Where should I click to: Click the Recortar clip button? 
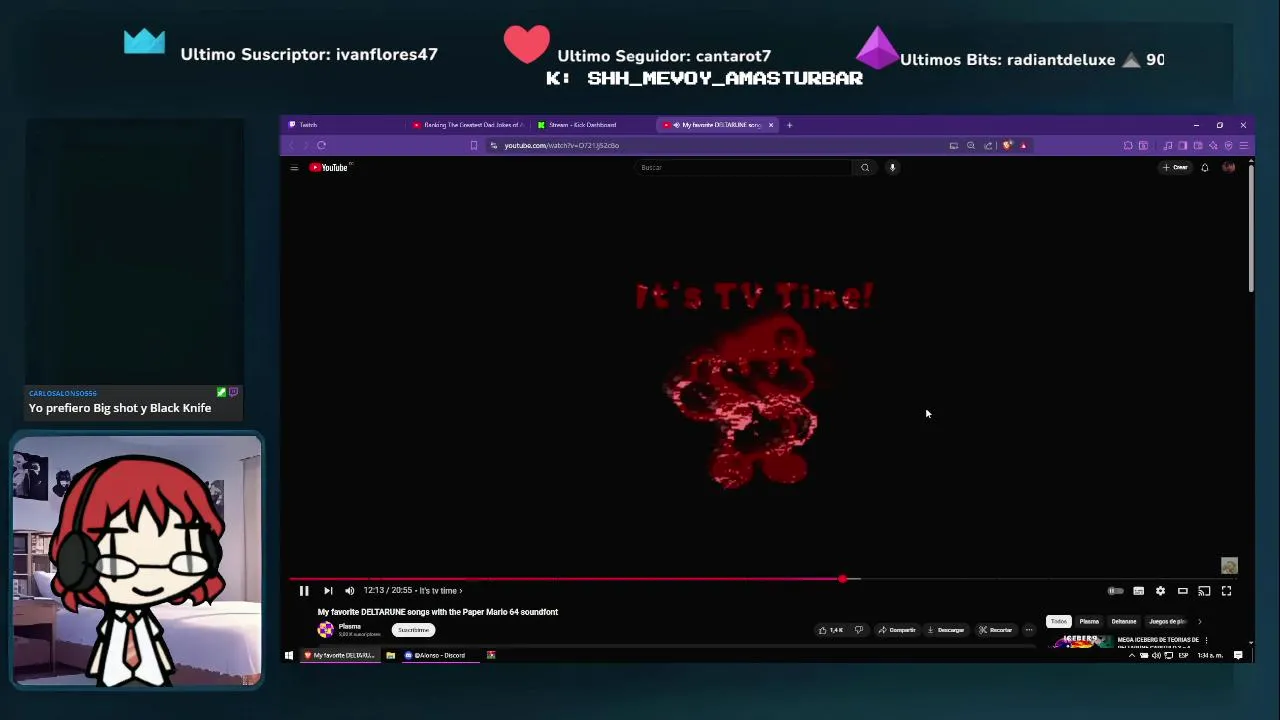click(x=995, y=630)
